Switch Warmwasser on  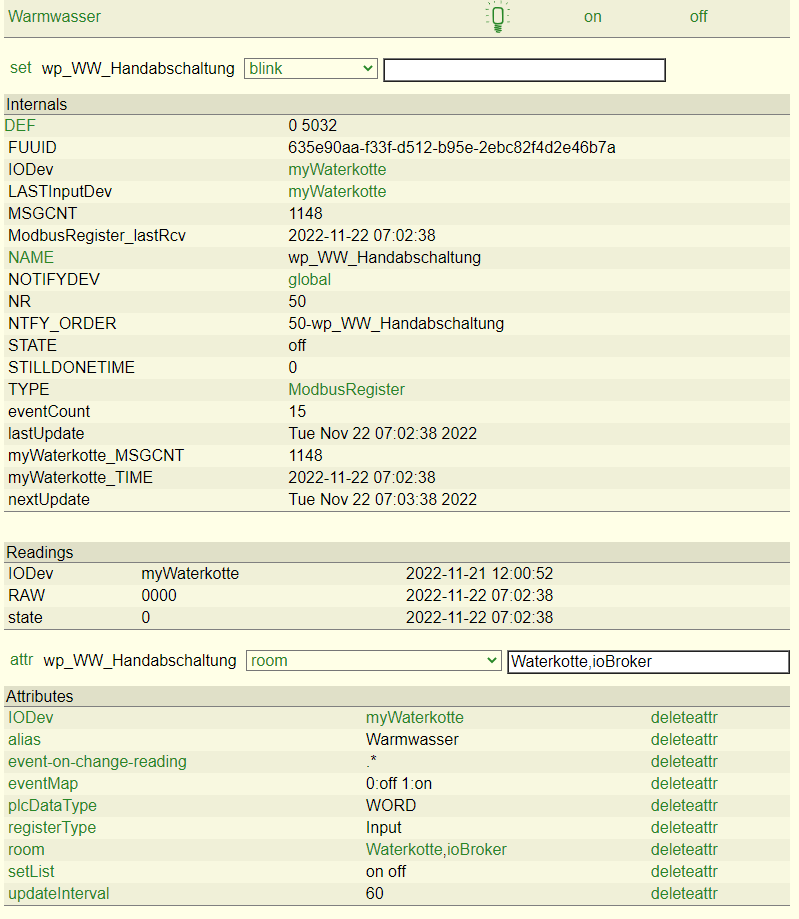(593, 17)
